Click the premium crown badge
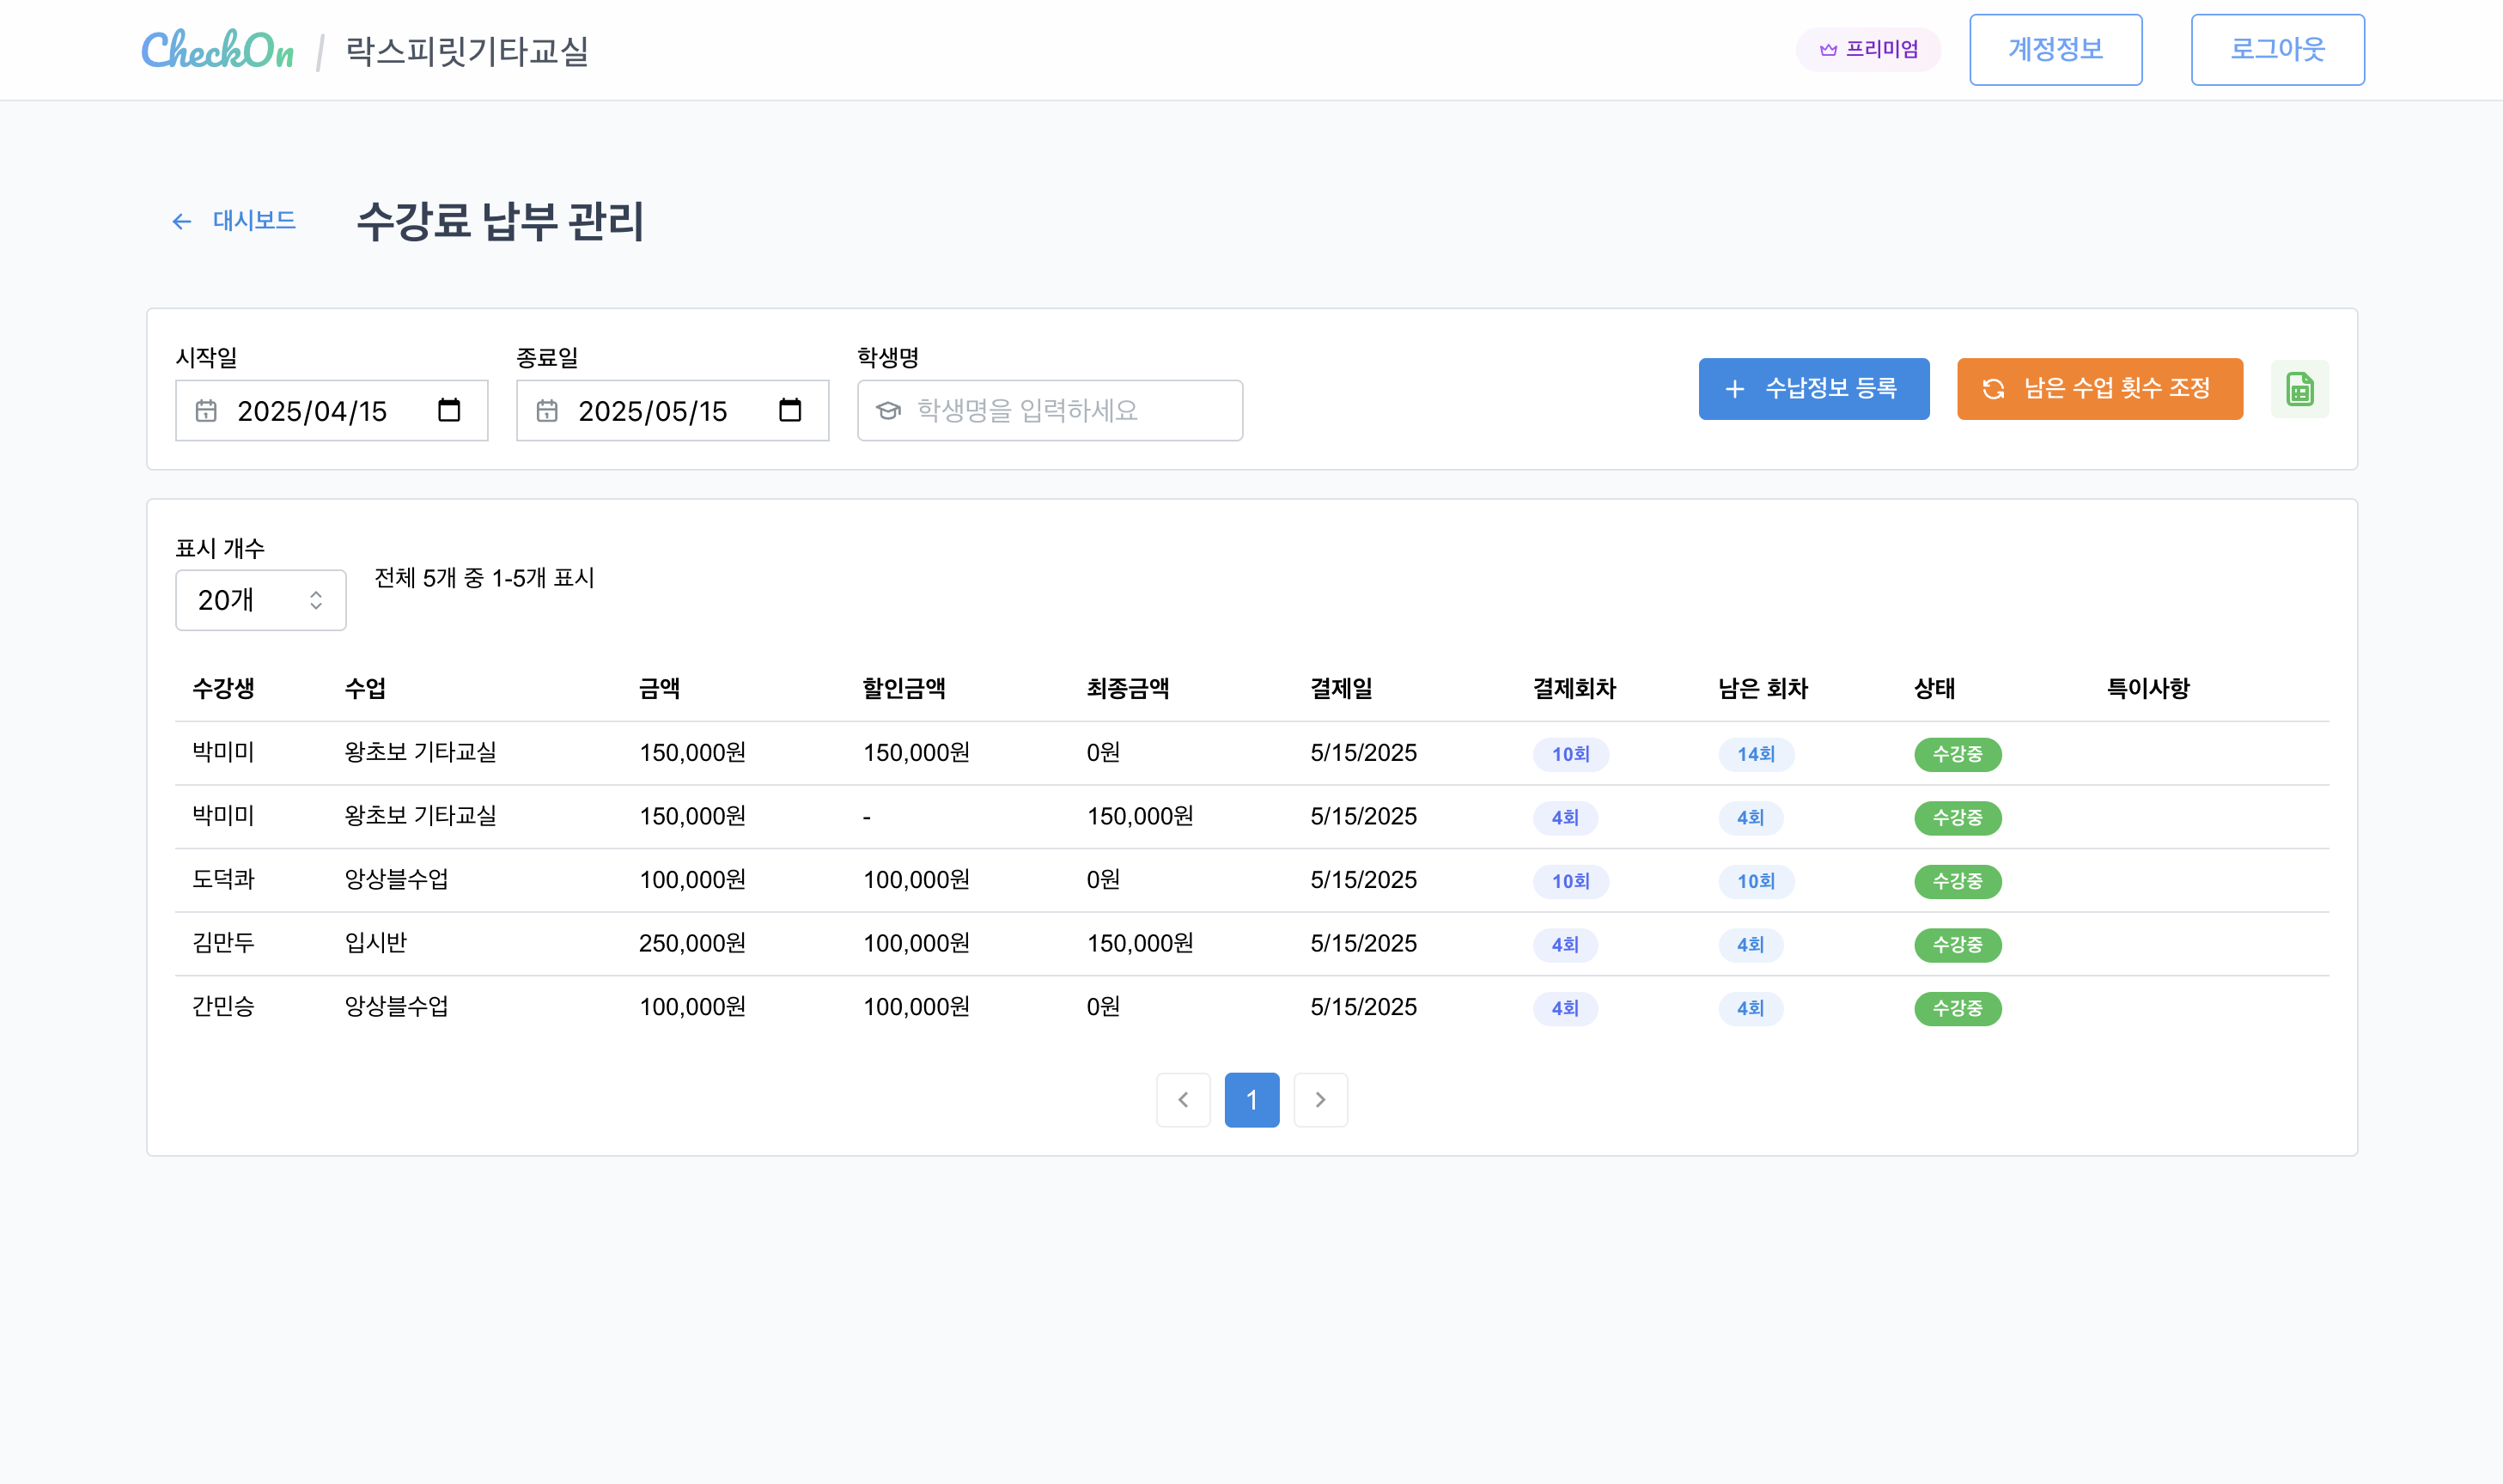Viewport: 2503px width, 1484px height. 1868,50
